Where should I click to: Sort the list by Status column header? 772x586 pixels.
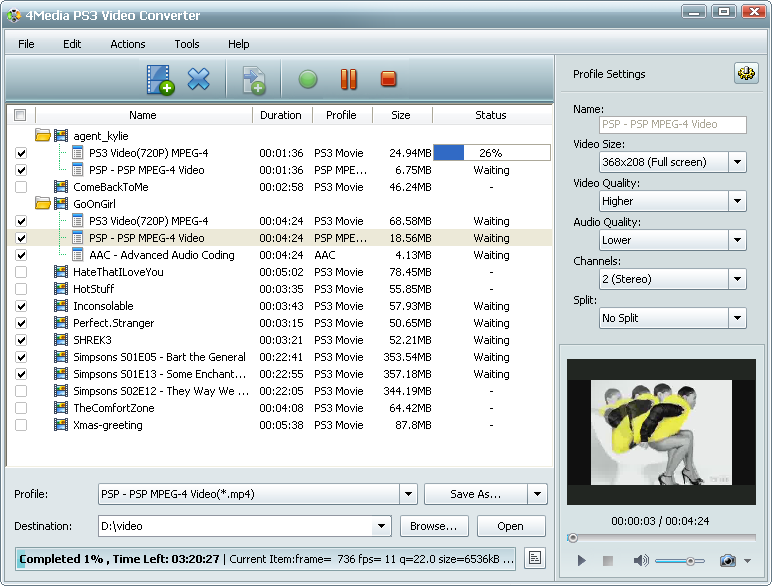(x=490, y=115)
